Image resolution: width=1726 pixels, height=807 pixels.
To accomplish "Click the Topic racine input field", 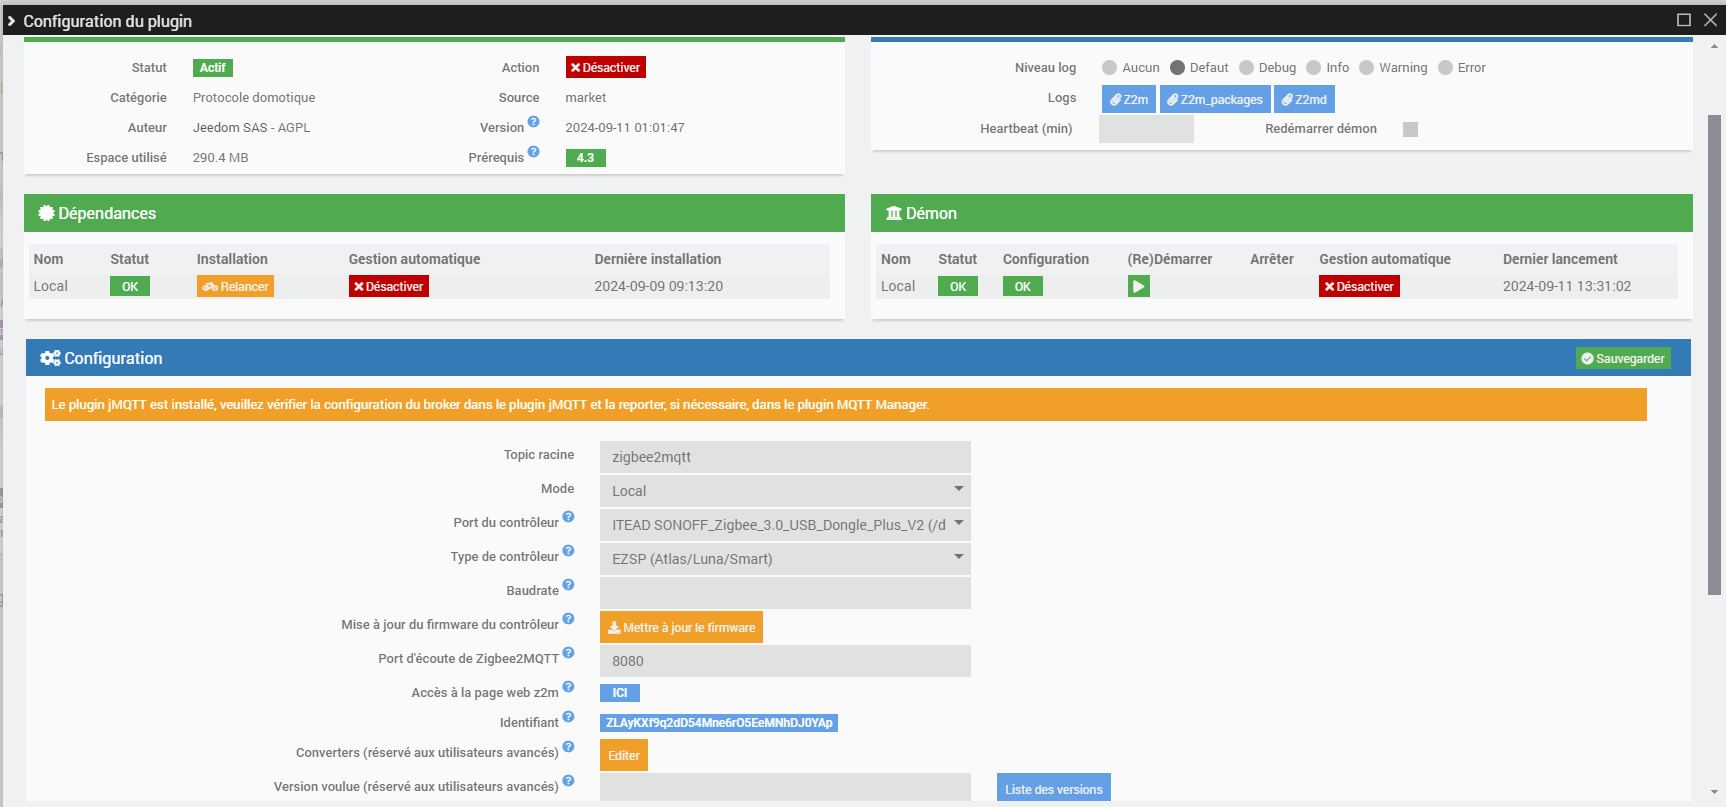I will point(785,457).
